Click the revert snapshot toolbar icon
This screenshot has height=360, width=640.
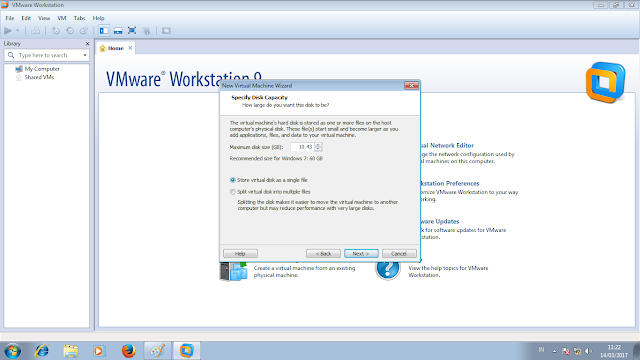pos(70,31)
